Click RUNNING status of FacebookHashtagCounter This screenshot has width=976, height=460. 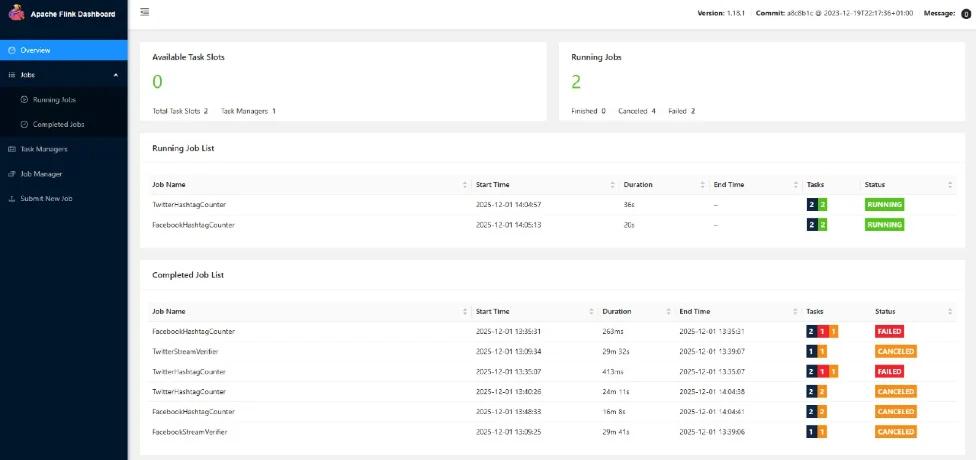884,225
